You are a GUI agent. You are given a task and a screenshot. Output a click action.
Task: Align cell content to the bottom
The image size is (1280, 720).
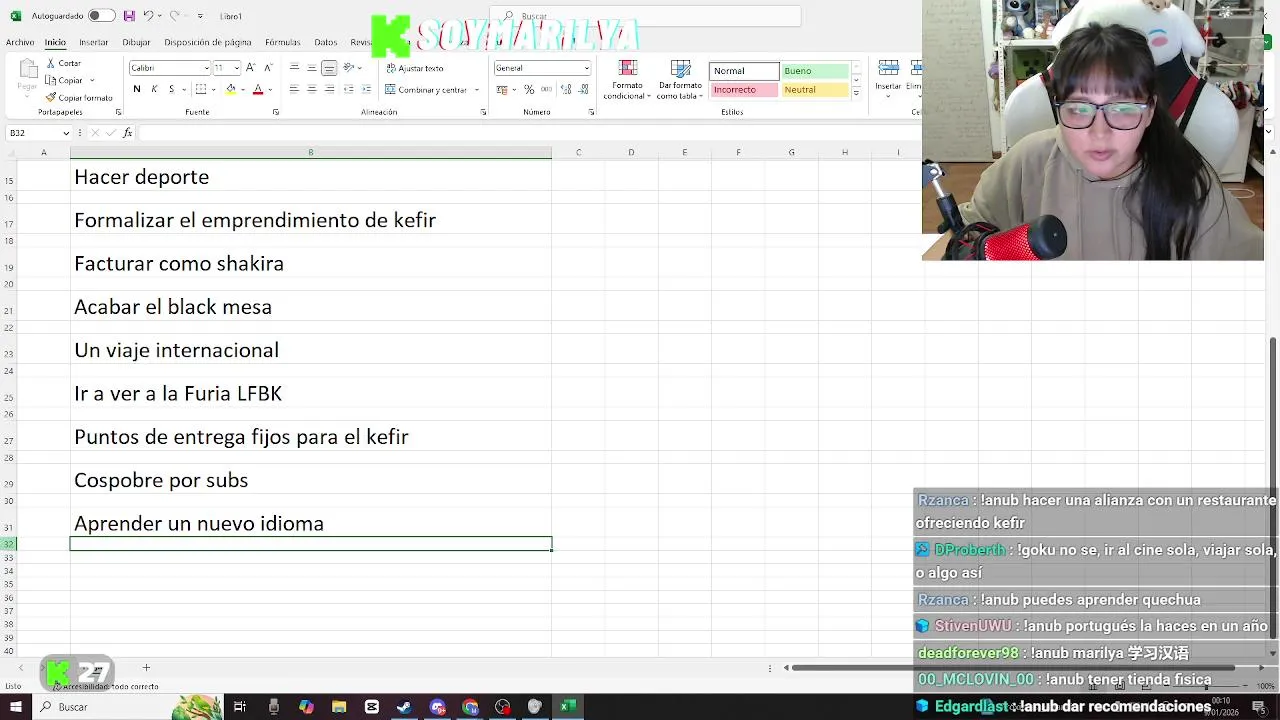pos(329,68)
